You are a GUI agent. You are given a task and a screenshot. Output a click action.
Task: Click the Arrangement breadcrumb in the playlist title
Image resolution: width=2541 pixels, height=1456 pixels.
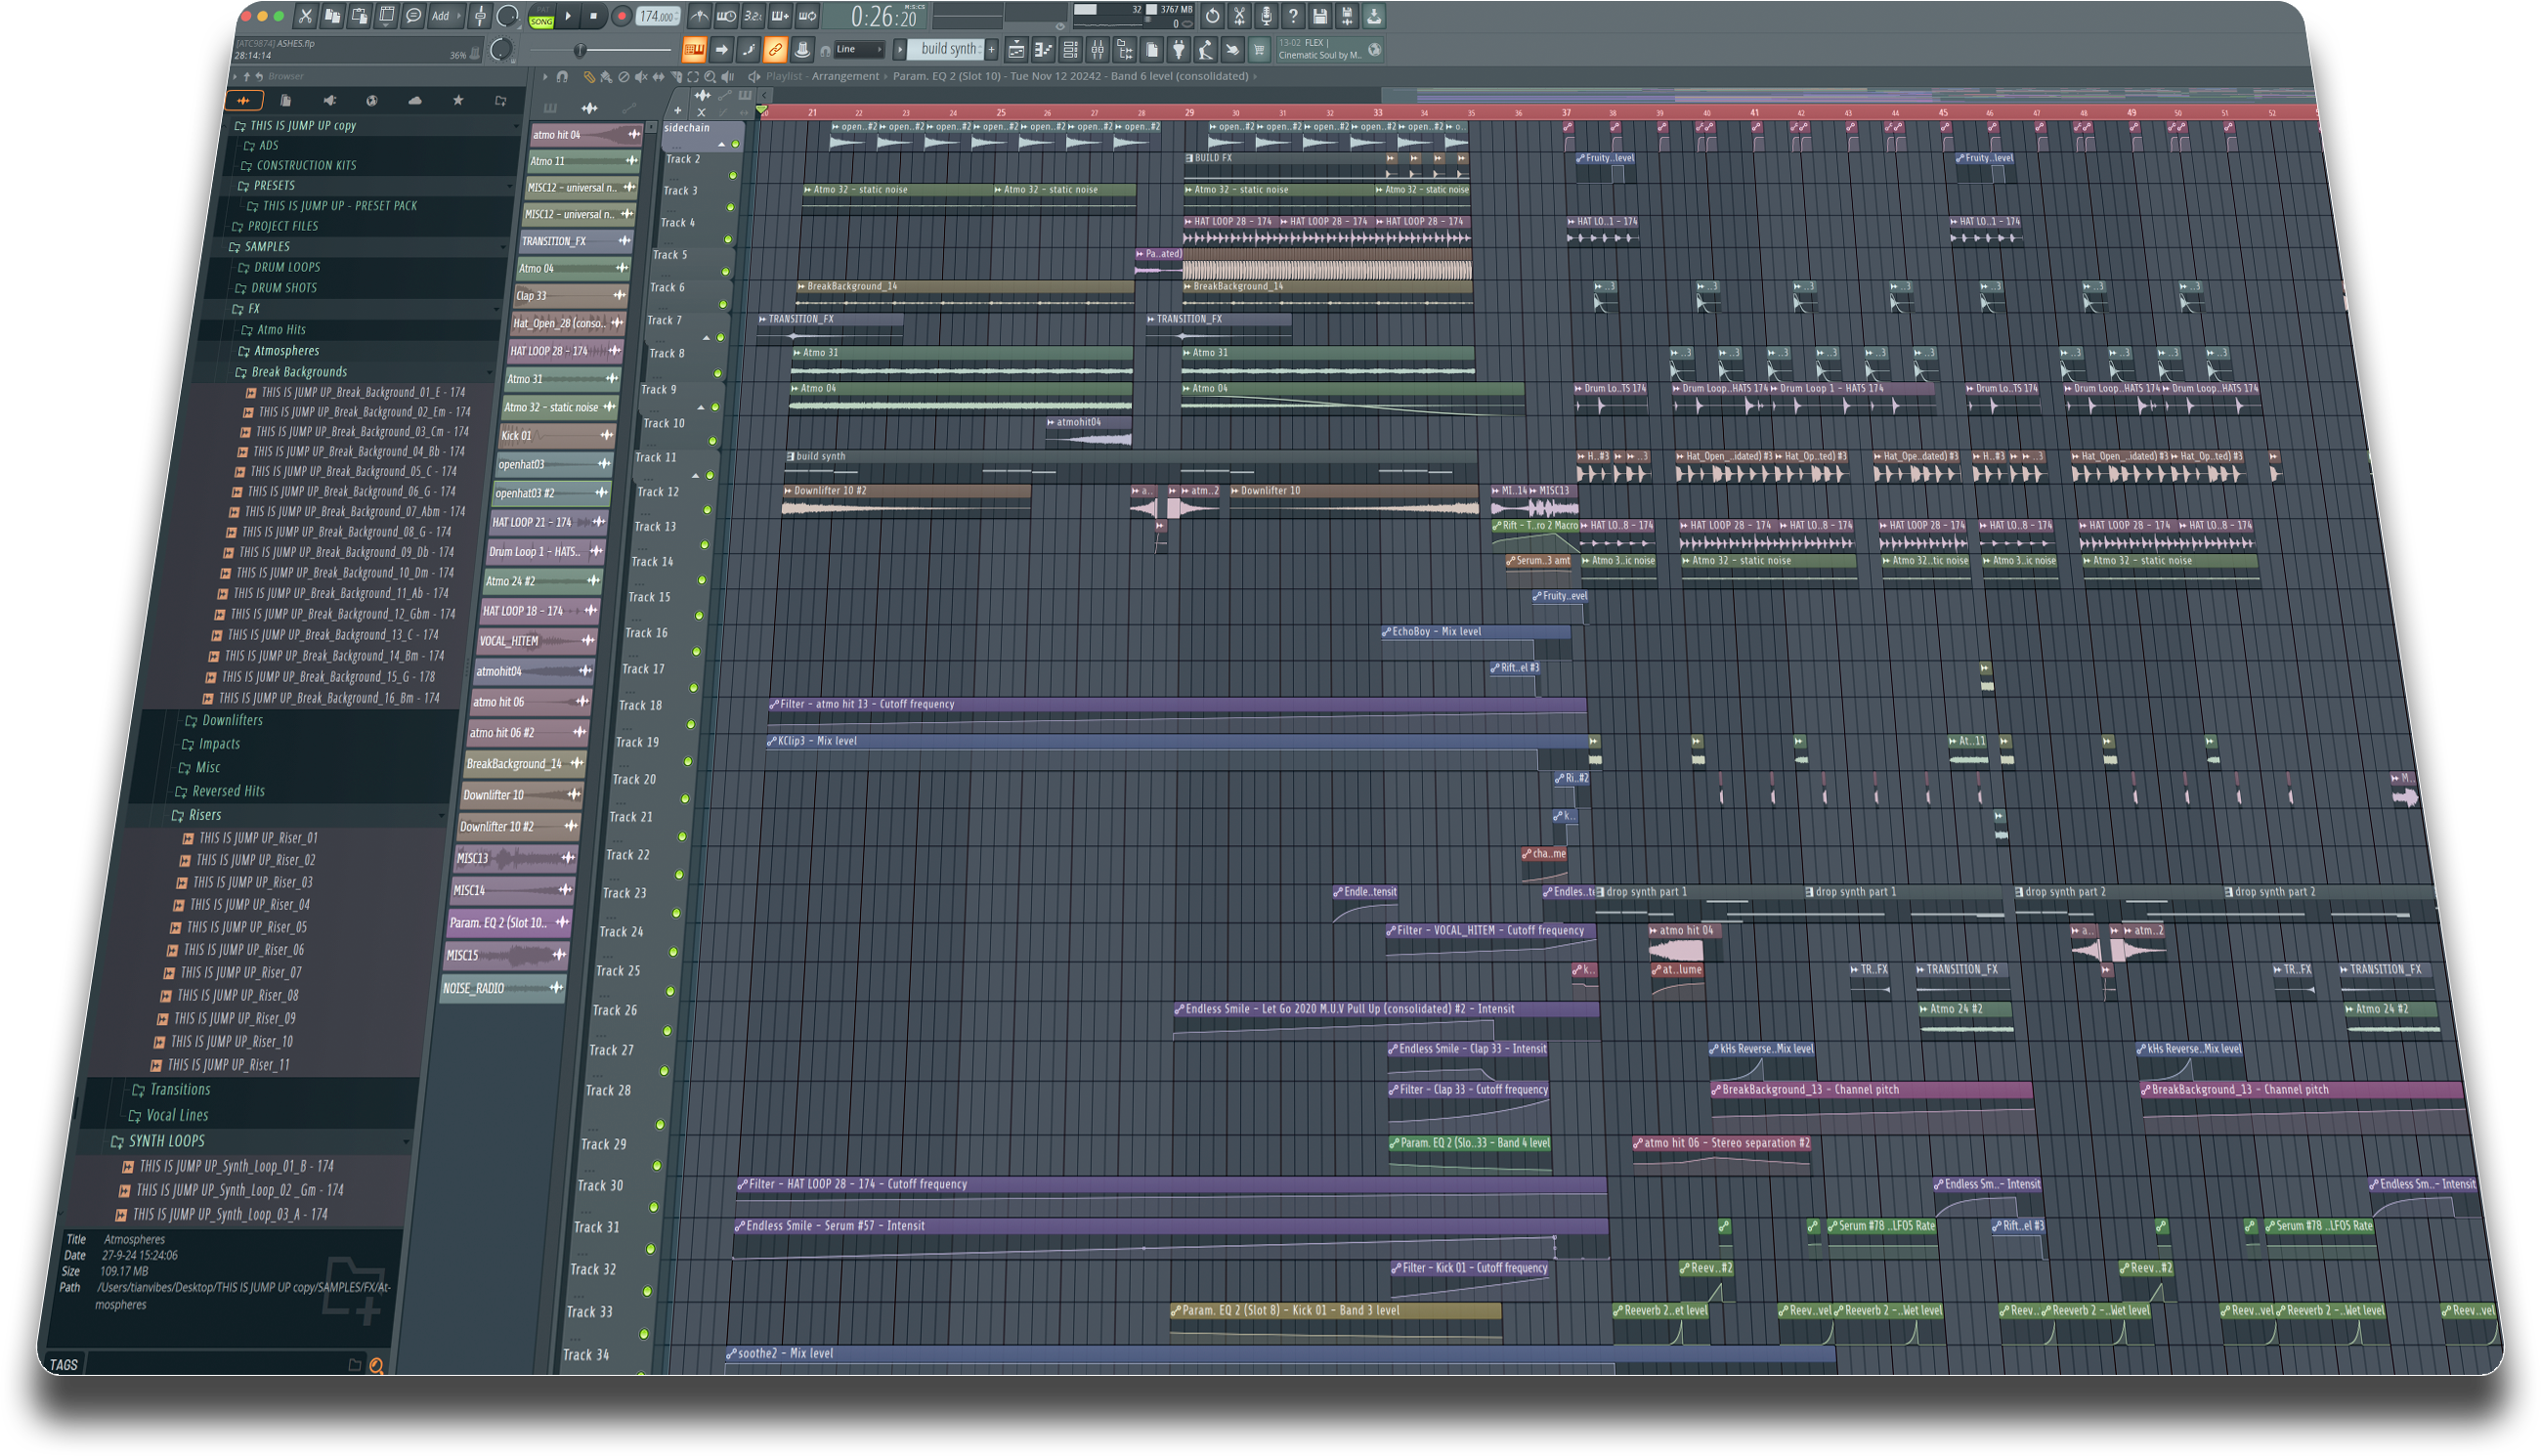click(845, 76)
